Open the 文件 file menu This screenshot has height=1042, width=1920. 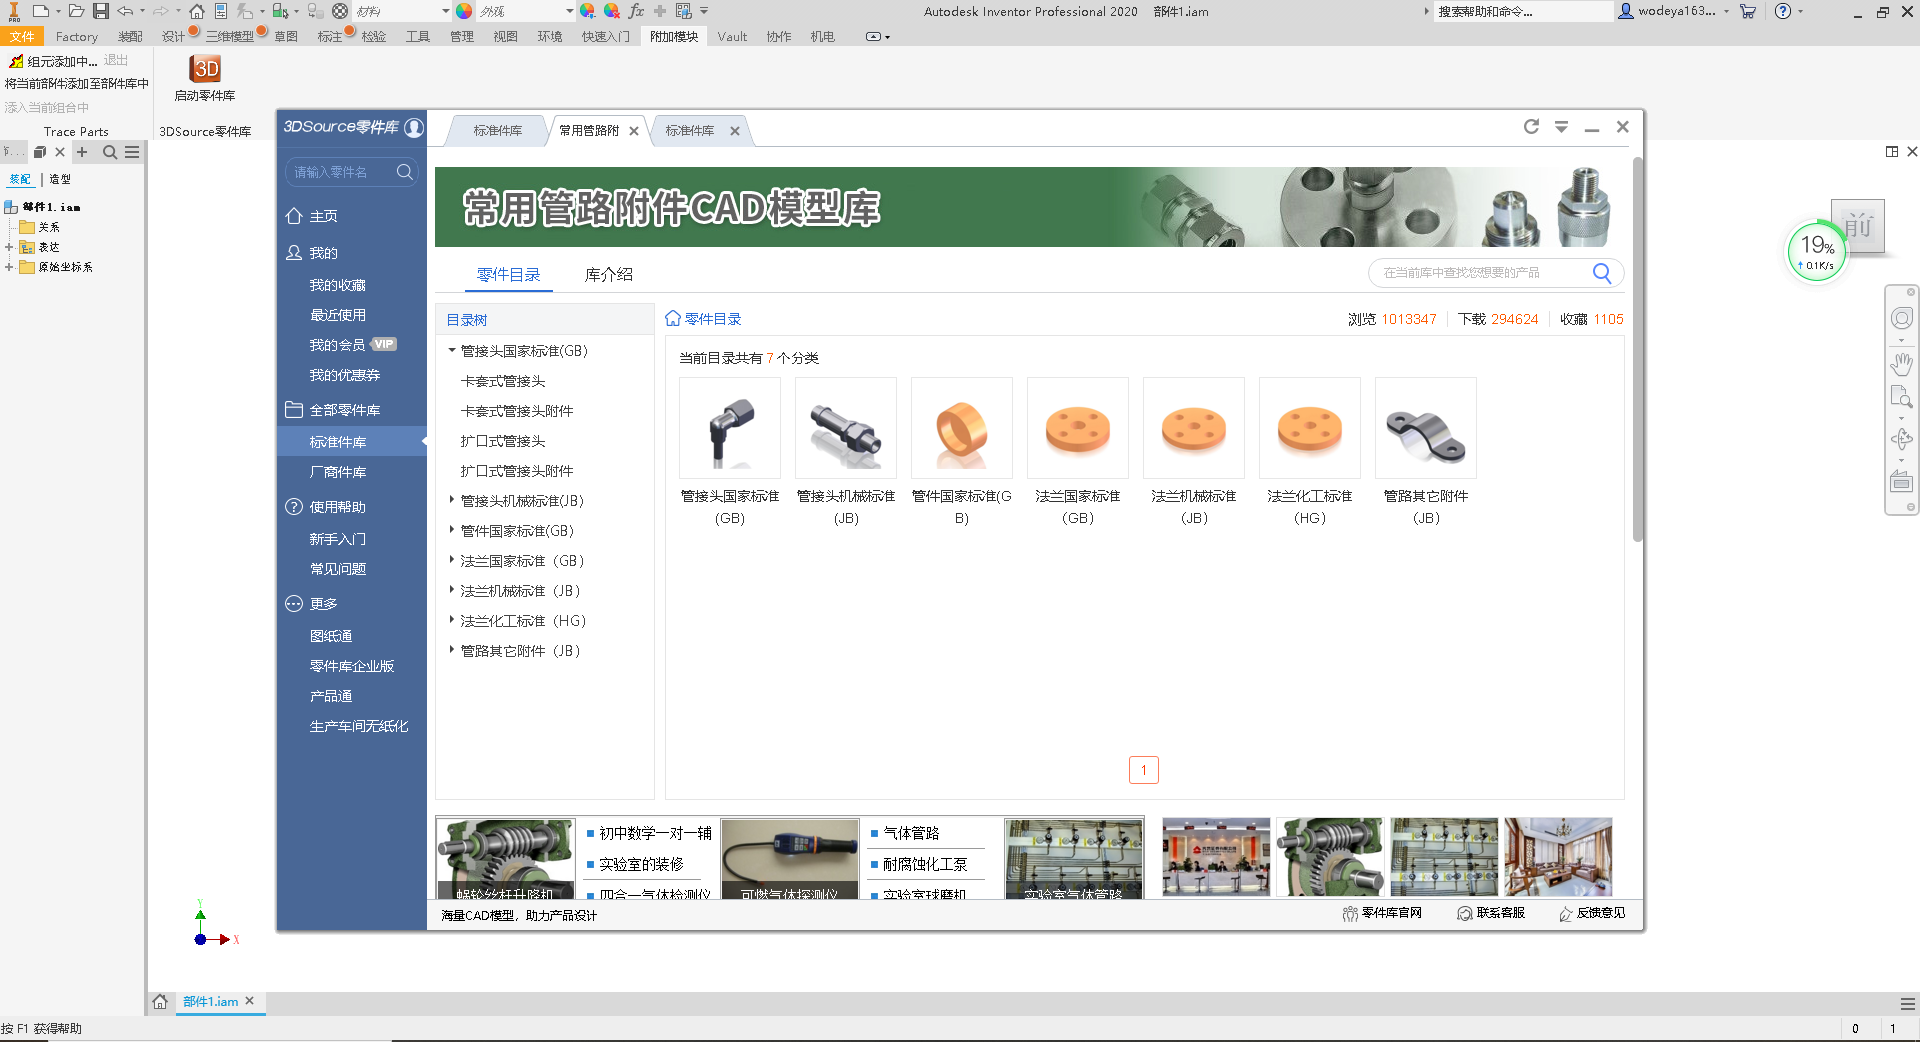[x=22, y=36]
